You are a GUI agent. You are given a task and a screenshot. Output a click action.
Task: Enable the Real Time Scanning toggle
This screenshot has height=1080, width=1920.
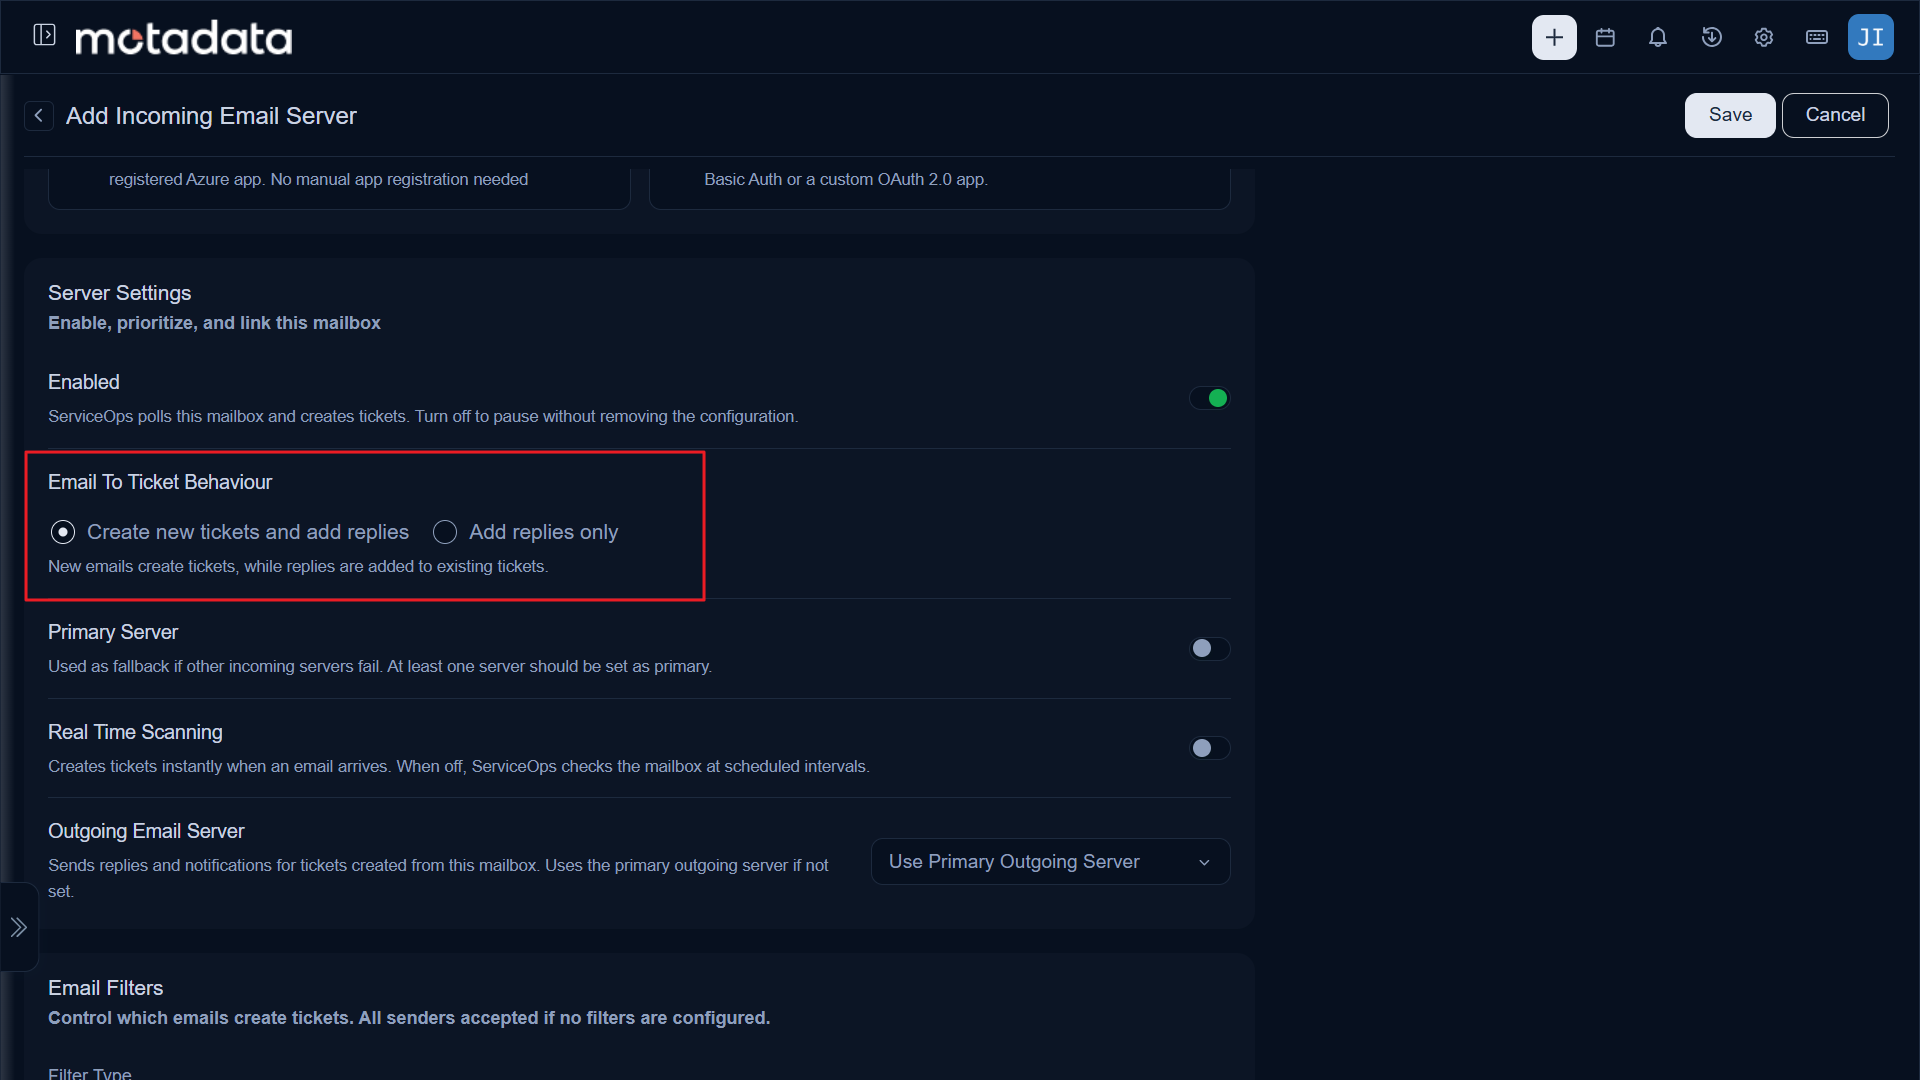1209,748
